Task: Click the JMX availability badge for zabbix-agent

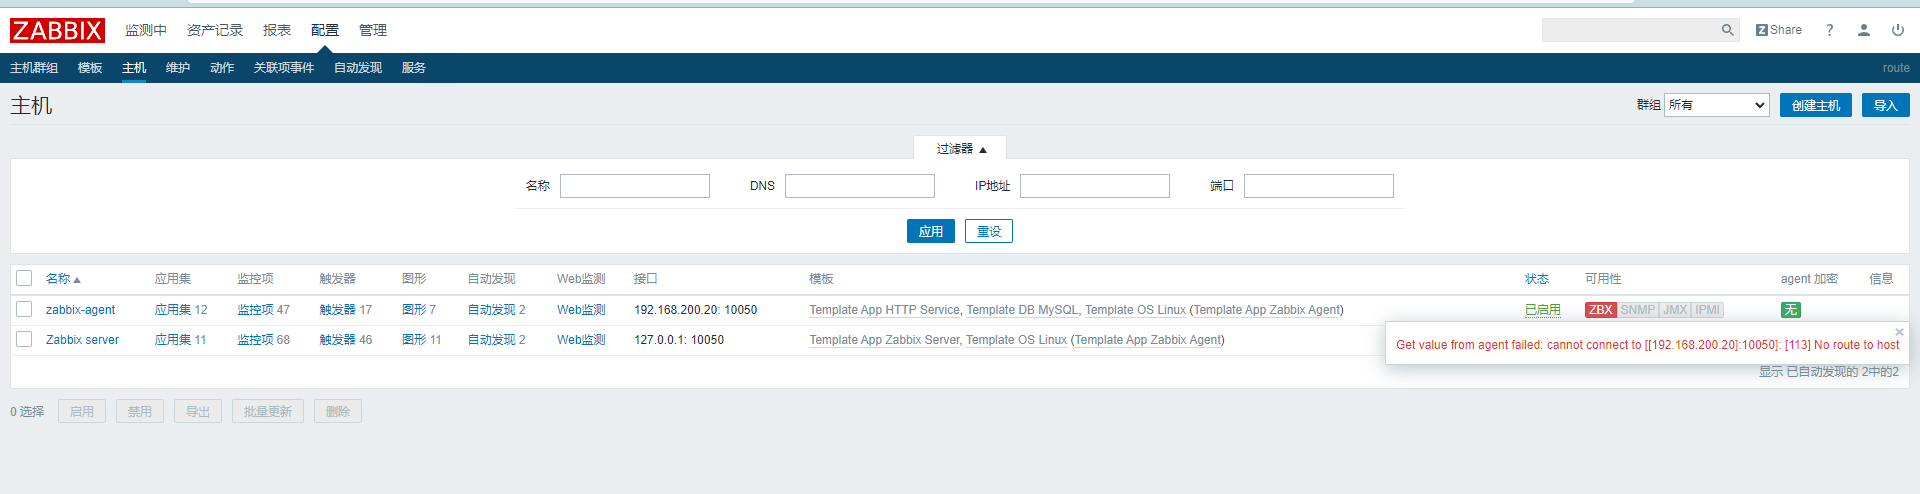Action: (1675, 310)
